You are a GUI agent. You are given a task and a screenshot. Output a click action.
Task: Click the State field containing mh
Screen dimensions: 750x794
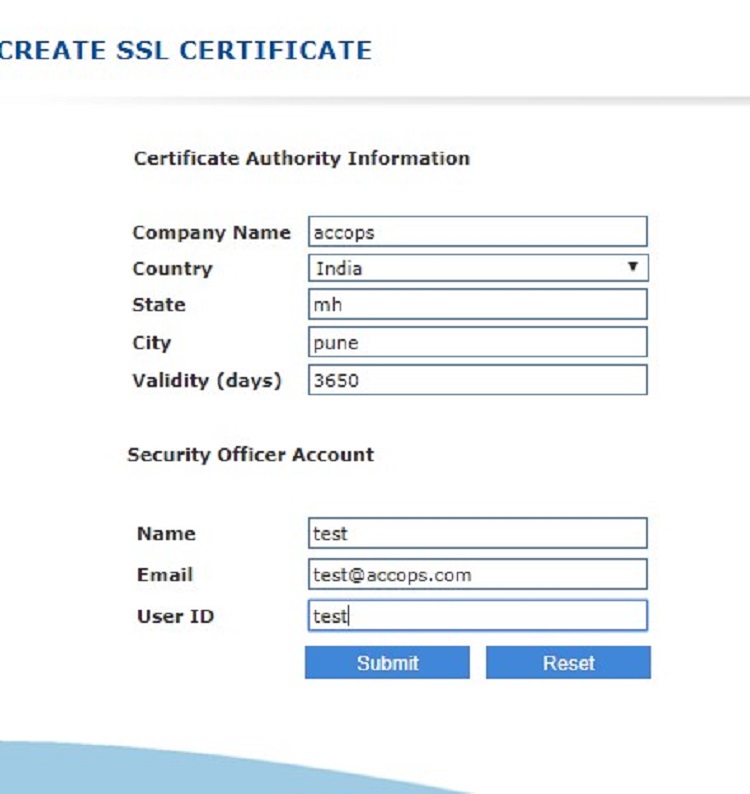tap(478, 304)
